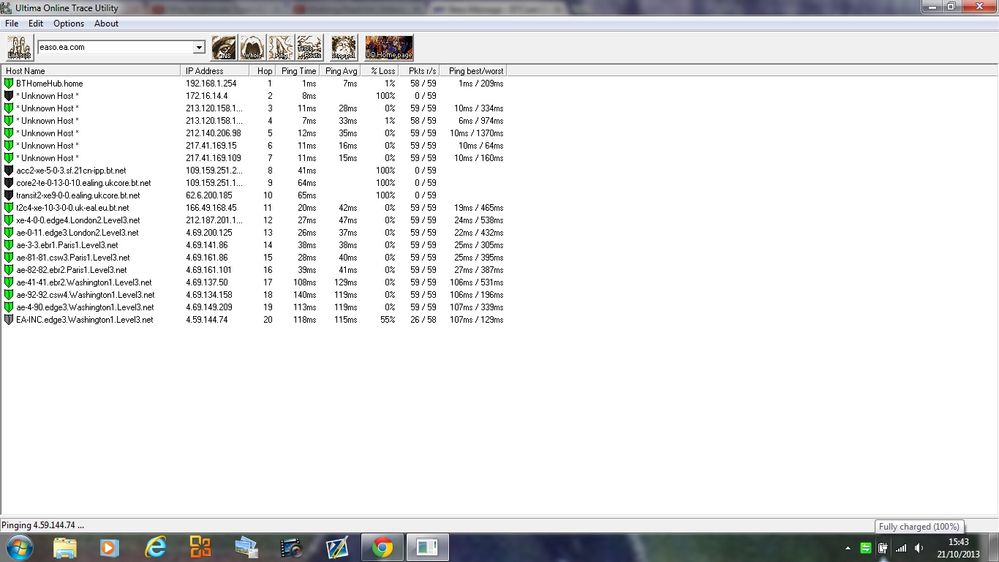
Task: Open the About menu
Action: 106,24
